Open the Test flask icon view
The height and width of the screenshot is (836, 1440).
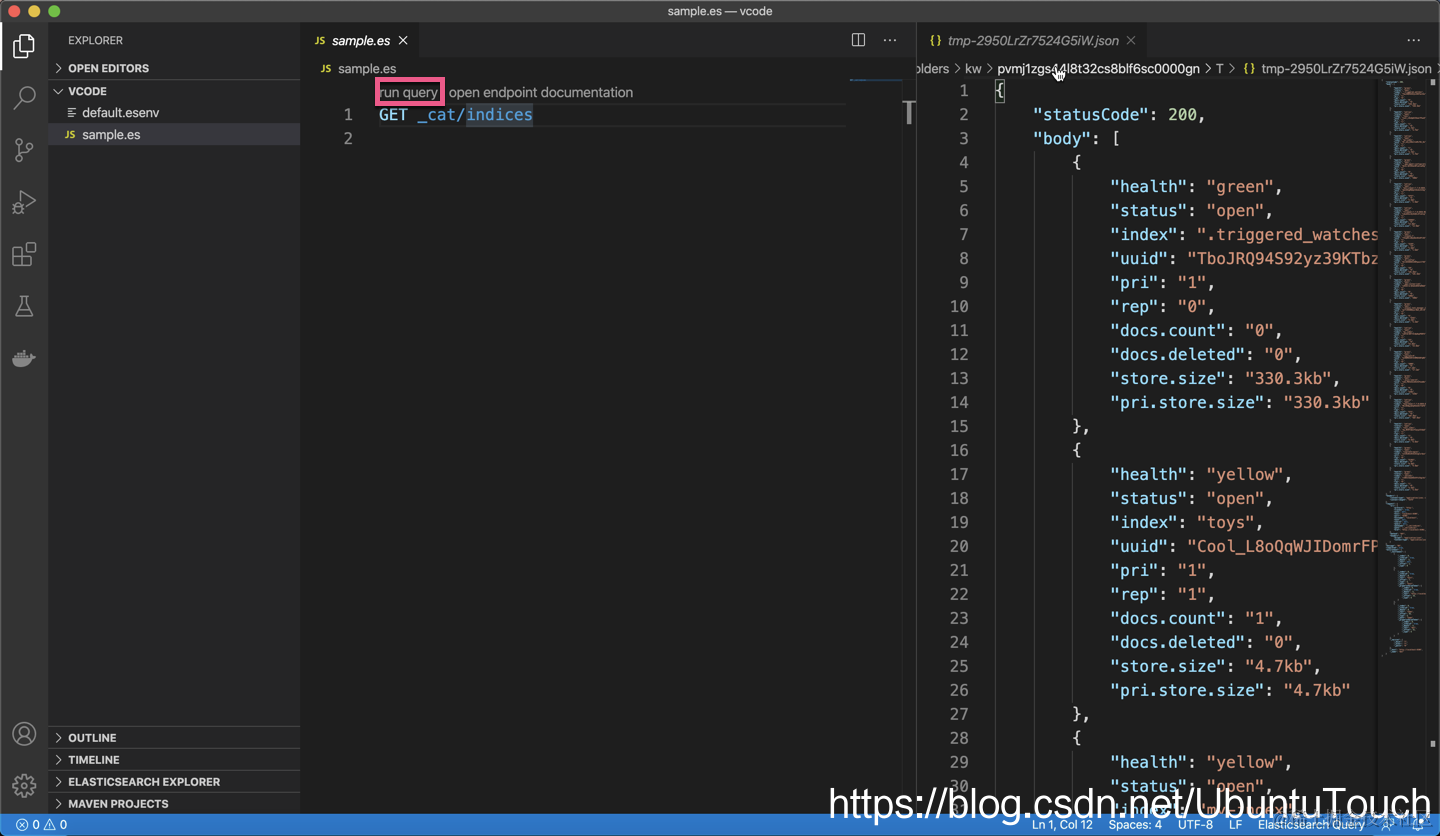pos(24,306)
